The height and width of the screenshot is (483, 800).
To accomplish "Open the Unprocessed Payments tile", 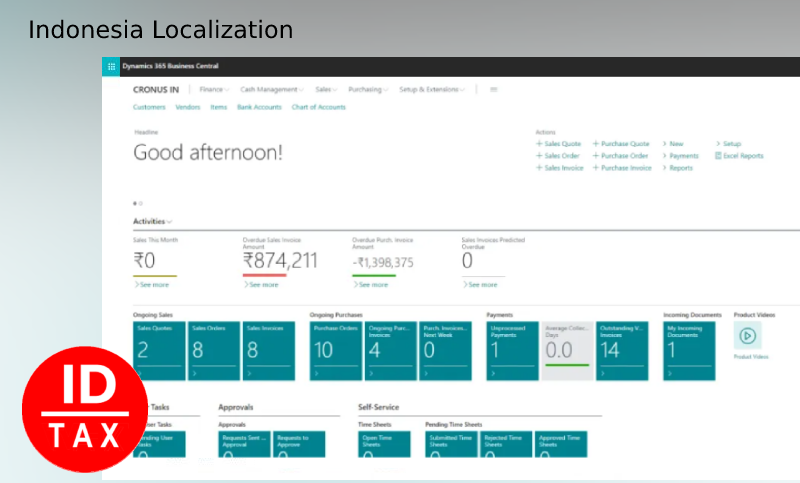I will click(512, 351).
